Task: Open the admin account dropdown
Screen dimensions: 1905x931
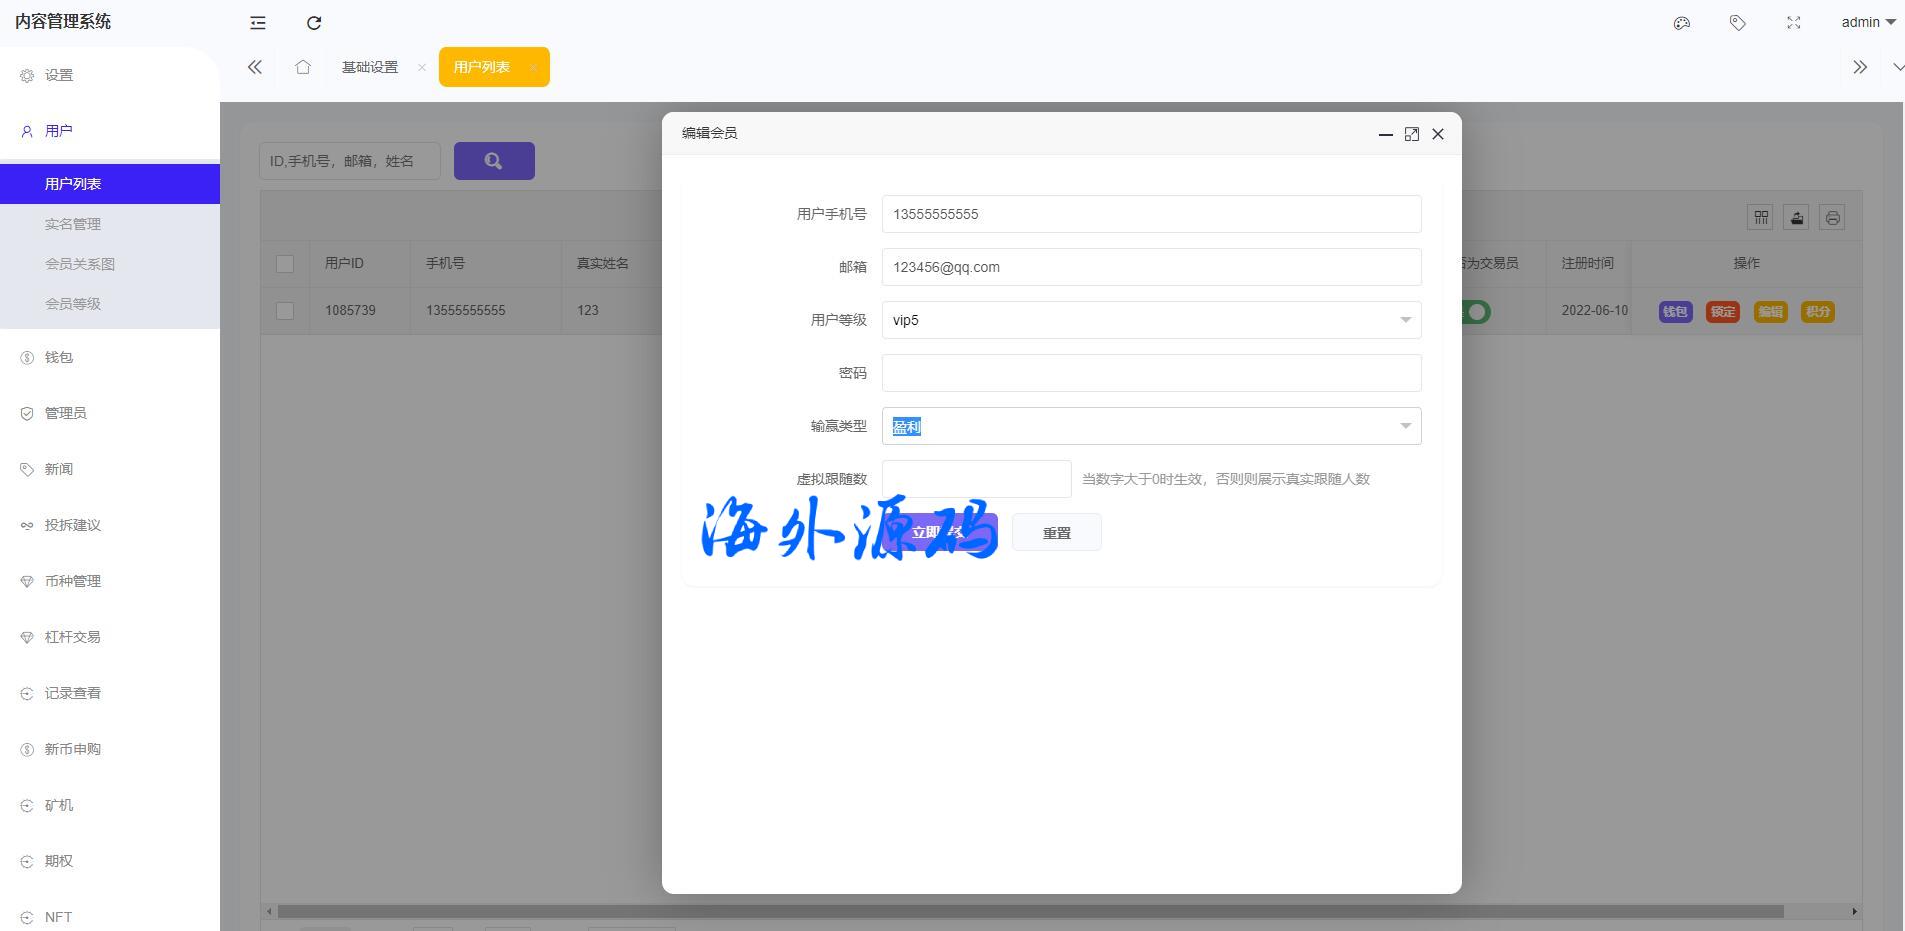Action: pos(1868,22)
